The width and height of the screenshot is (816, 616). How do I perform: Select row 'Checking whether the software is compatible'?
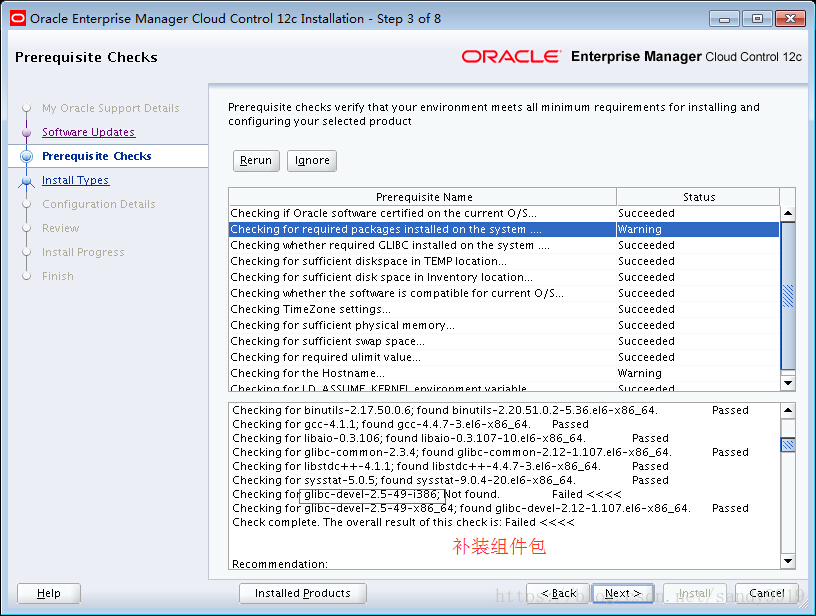[504, 293]
